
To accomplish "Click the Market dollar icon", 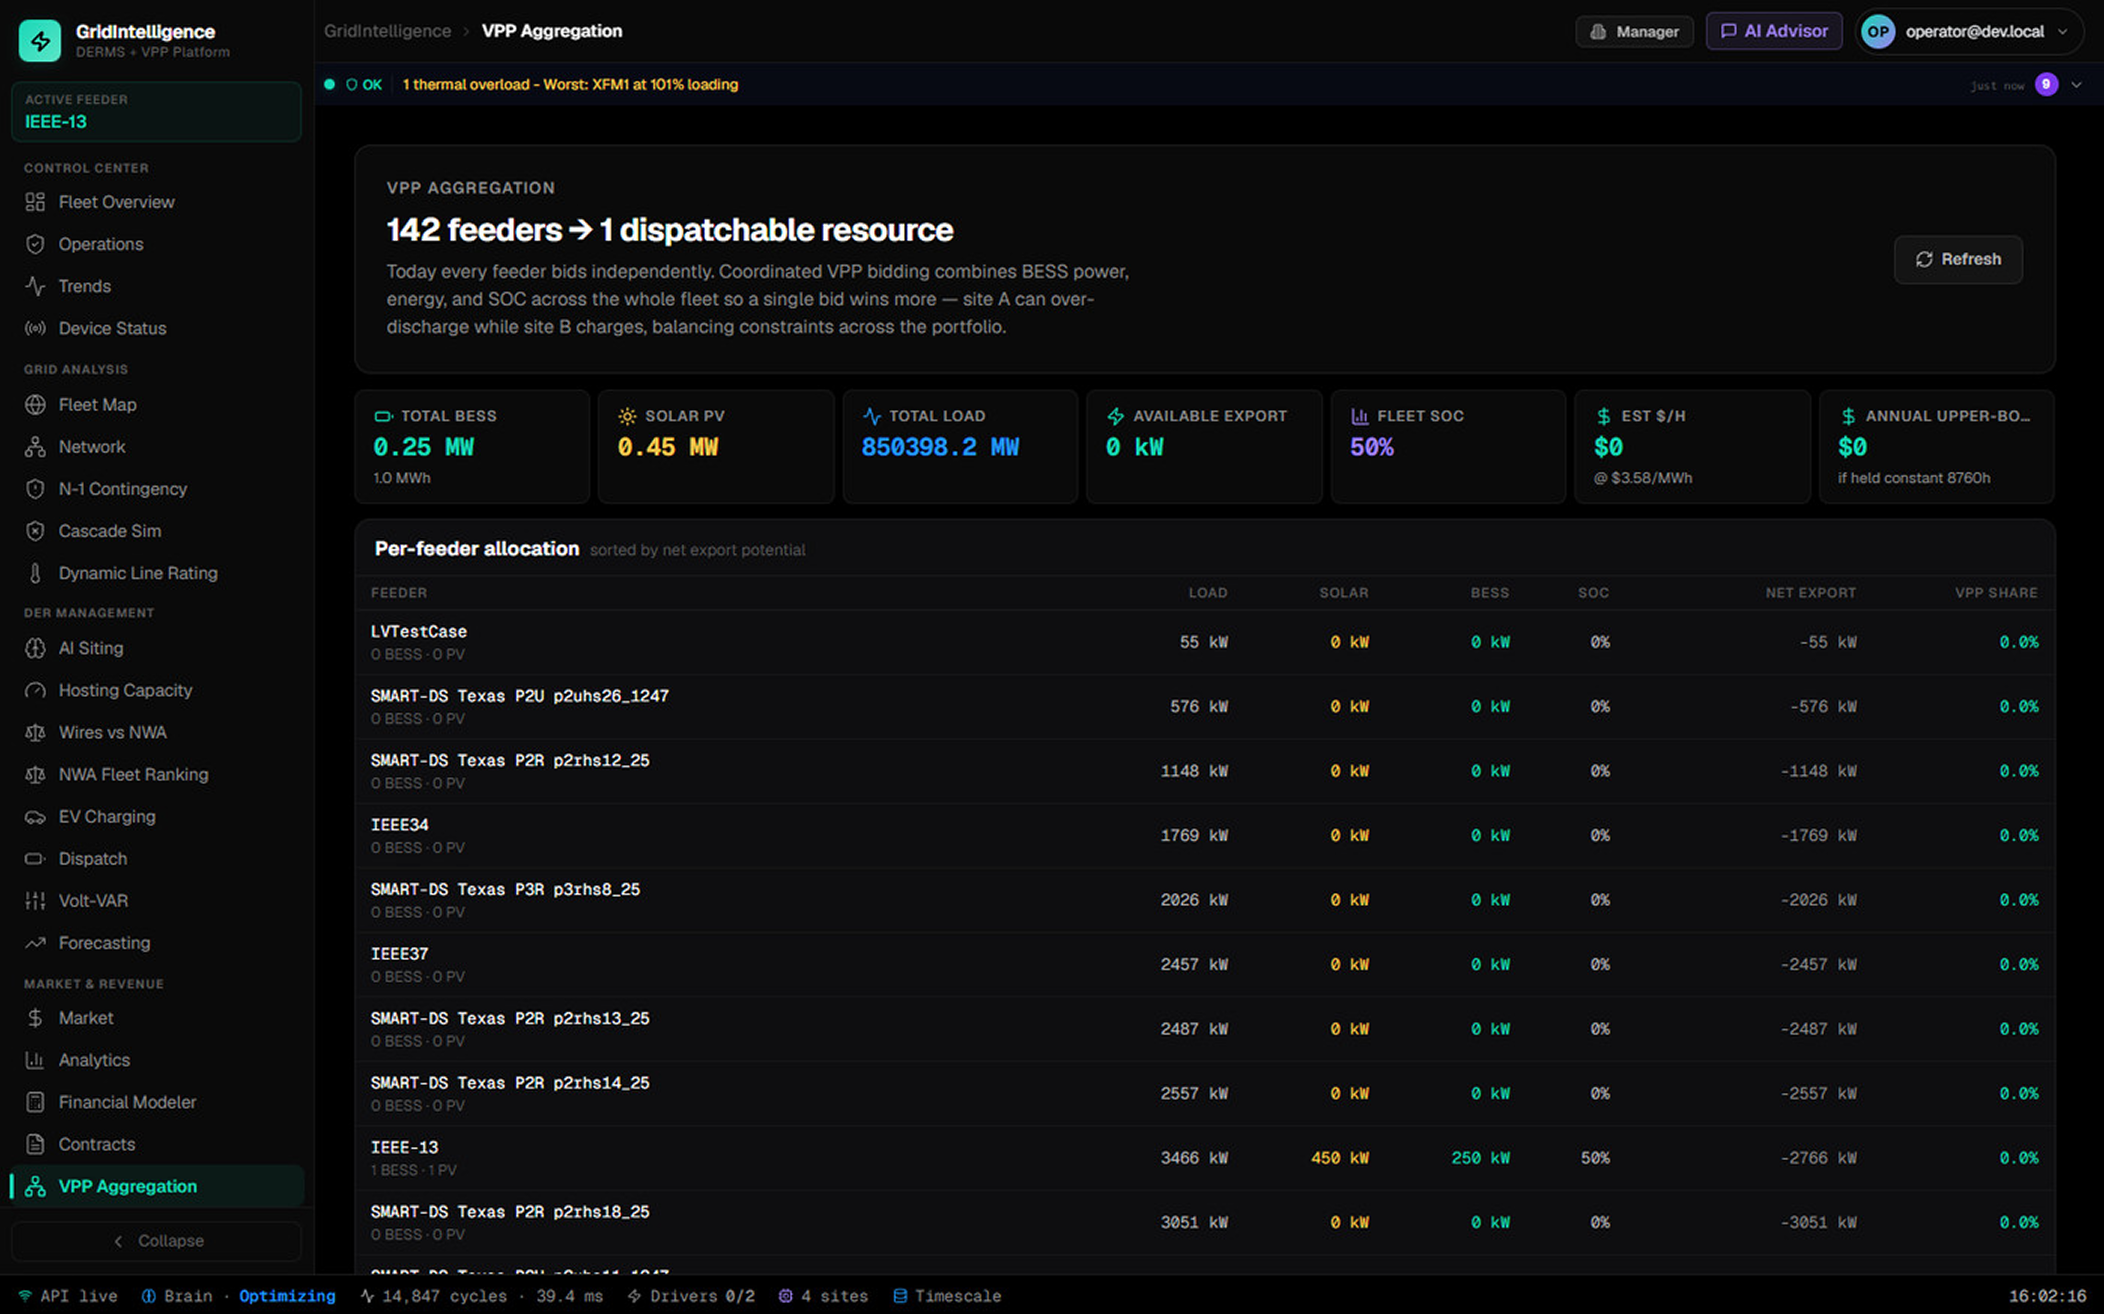I will pos(35,1018).
